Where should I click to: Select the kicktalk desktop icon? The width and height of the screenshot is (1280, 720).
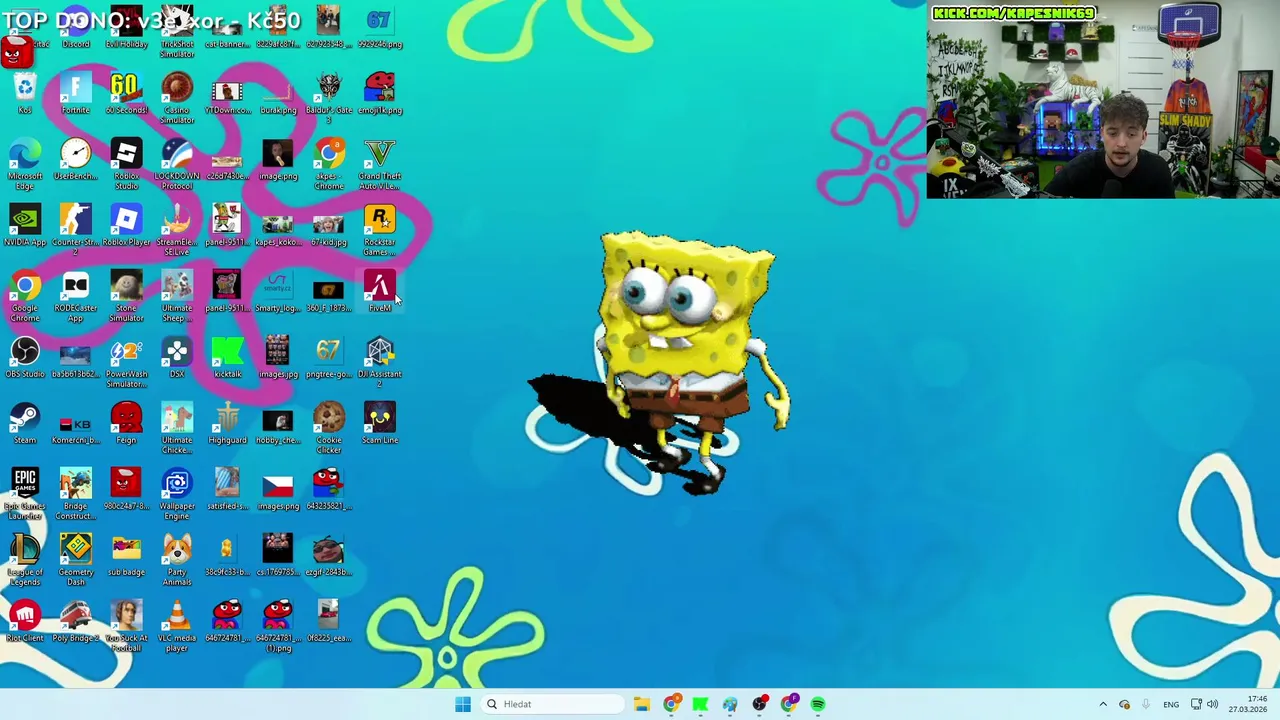point(227,357)
